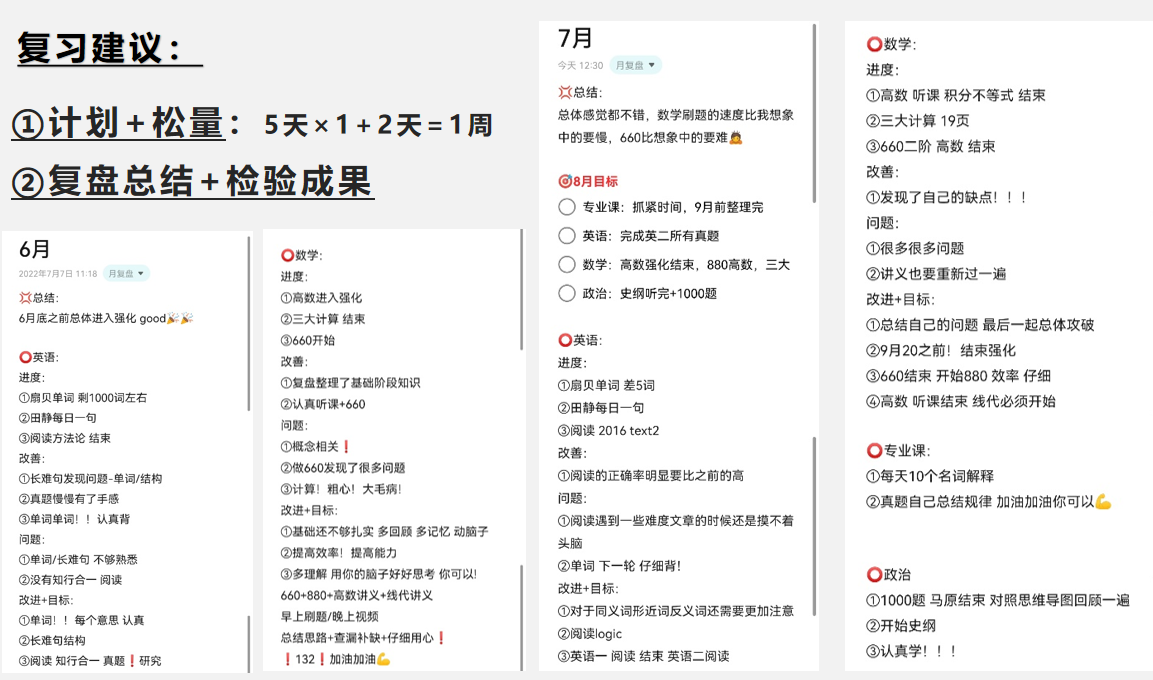Screen dimensions: 1153x680
Task: Click the flexed arm emoji after 加油加油你可以
Action: (x=1103, y=502)
